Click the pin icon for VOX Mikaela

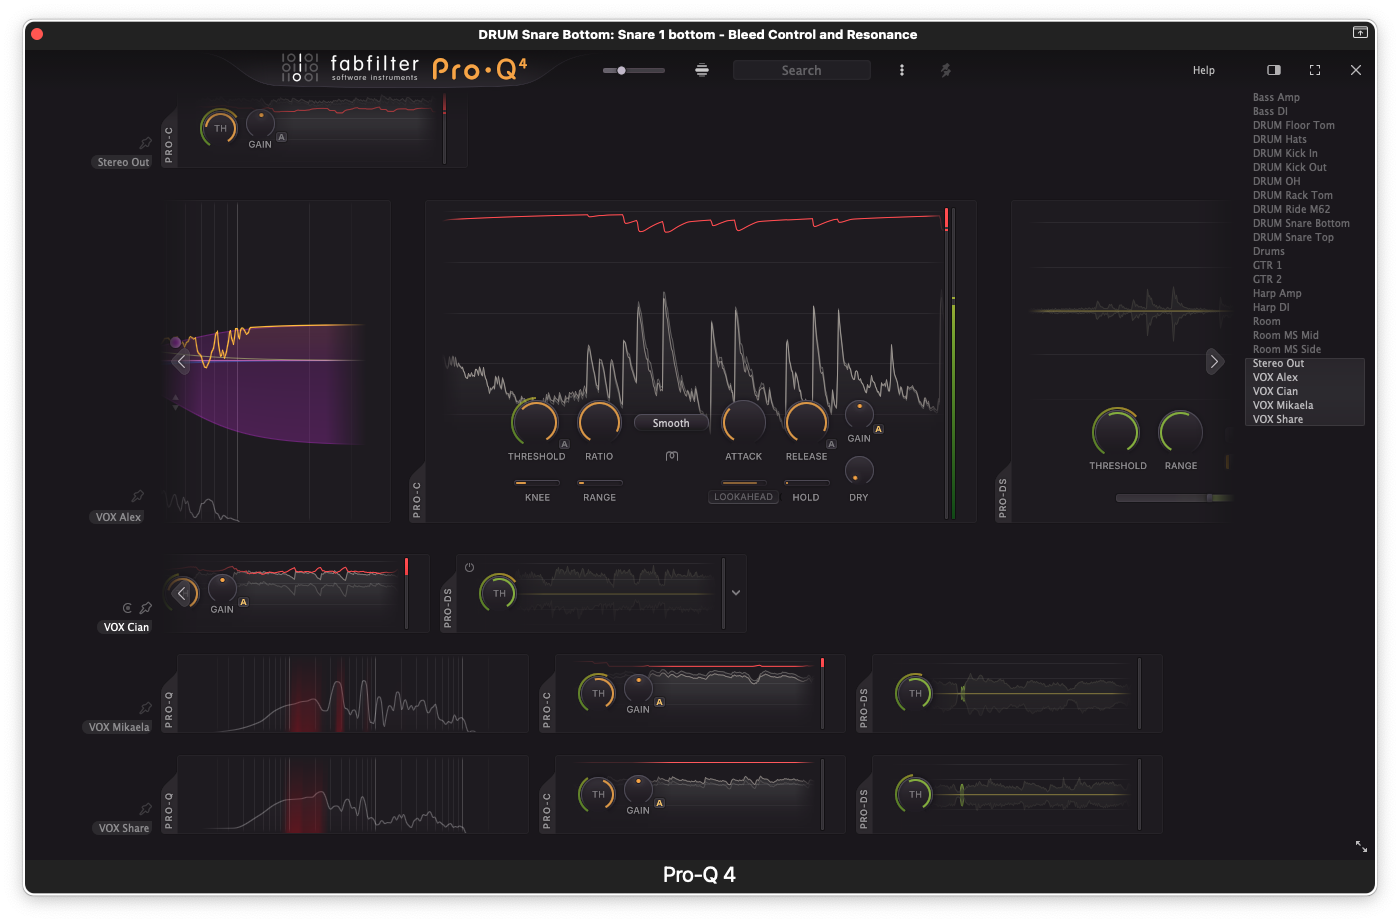point(145,708)
